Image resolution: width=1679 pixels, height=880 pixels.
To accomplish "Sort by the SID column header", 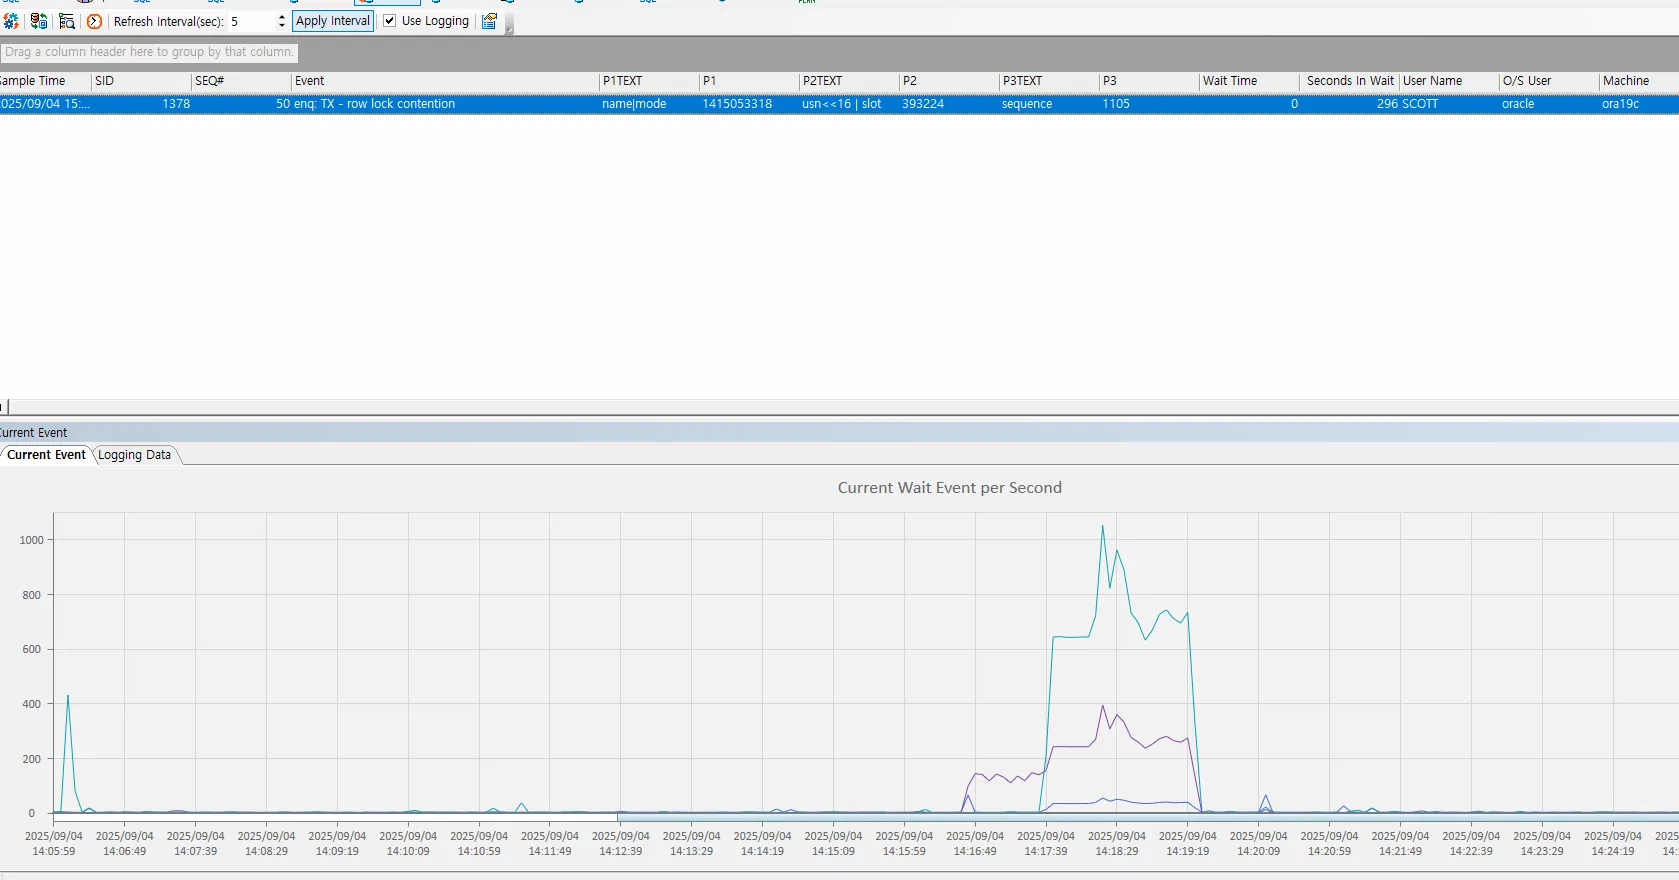I will [x=141, y=81].
